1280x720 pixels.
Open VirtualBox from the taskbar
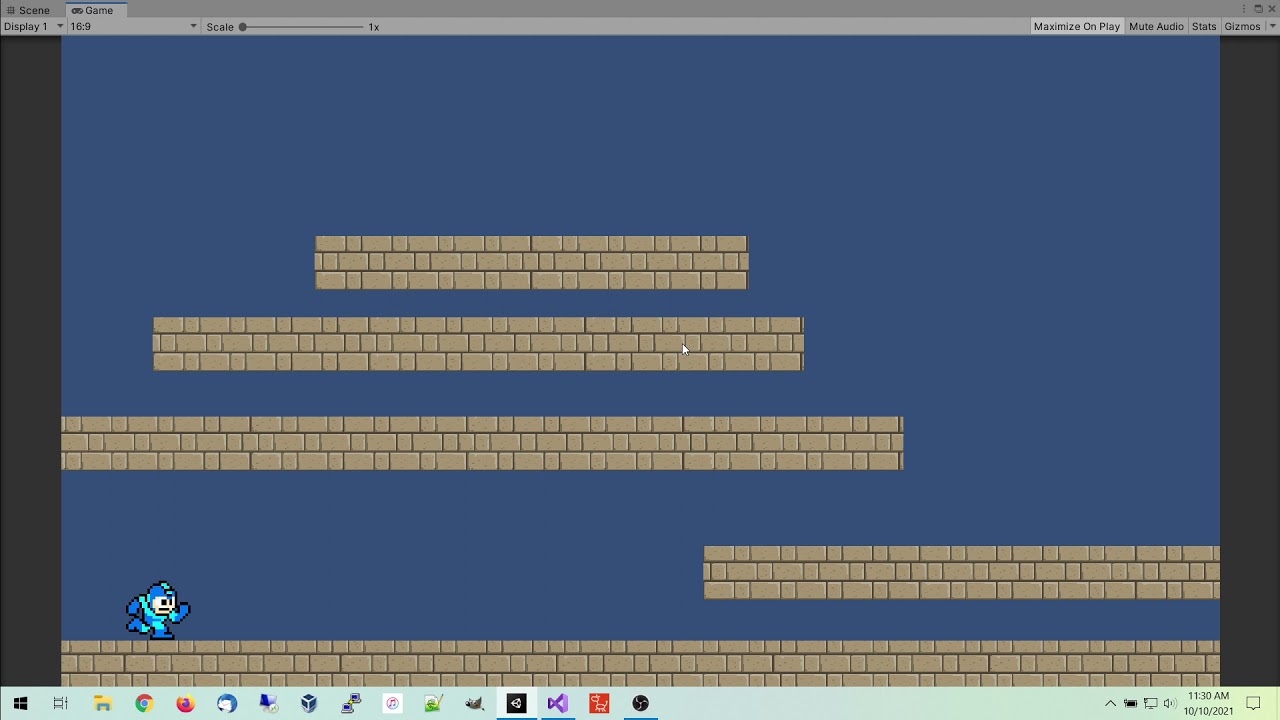tap(309, 704)
